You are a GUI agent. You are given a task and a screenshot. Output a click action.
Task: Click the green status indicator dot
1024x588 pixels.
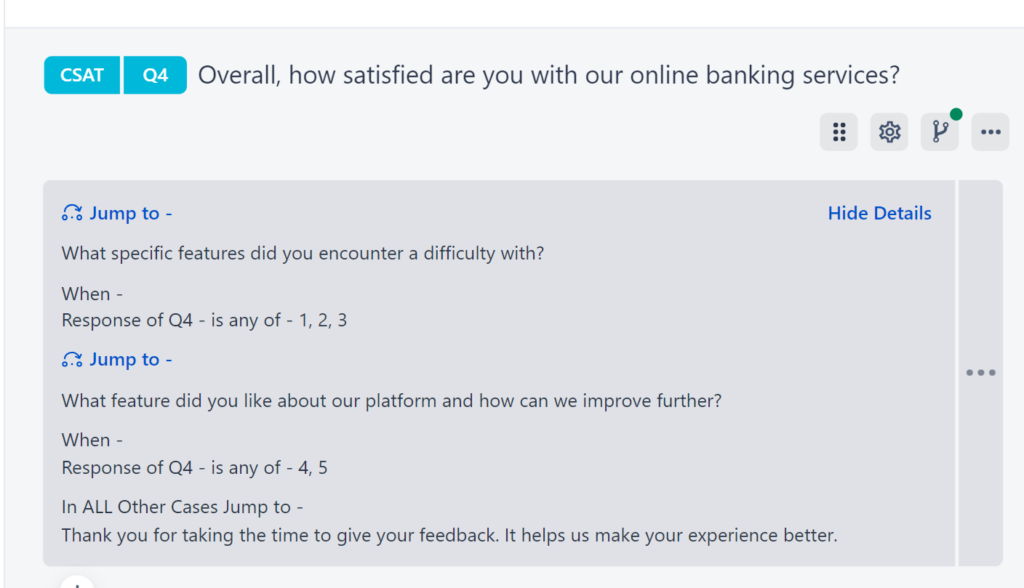pos(956,115)
